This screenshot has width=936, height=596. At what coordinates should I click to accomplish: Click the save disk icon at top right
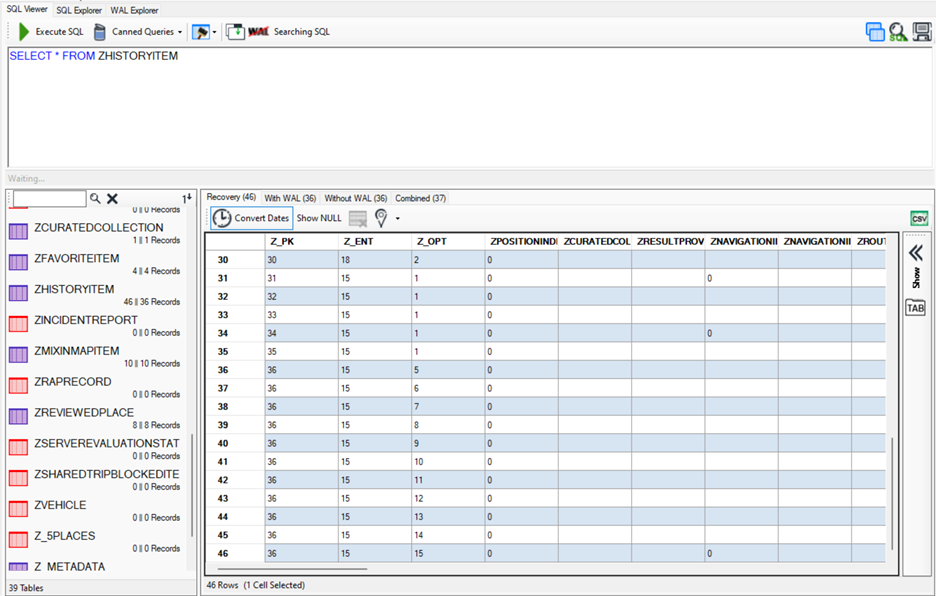921,32
